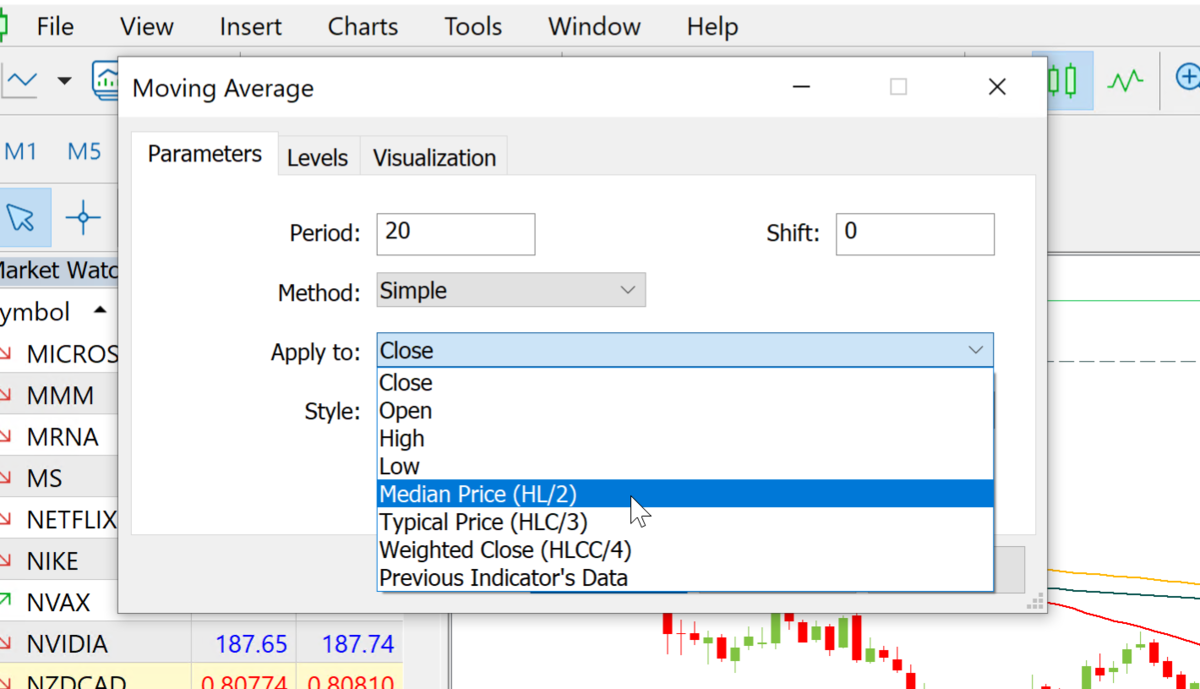Switch to the Levels tab
The image size is (1200, 689).
[317, 158]
